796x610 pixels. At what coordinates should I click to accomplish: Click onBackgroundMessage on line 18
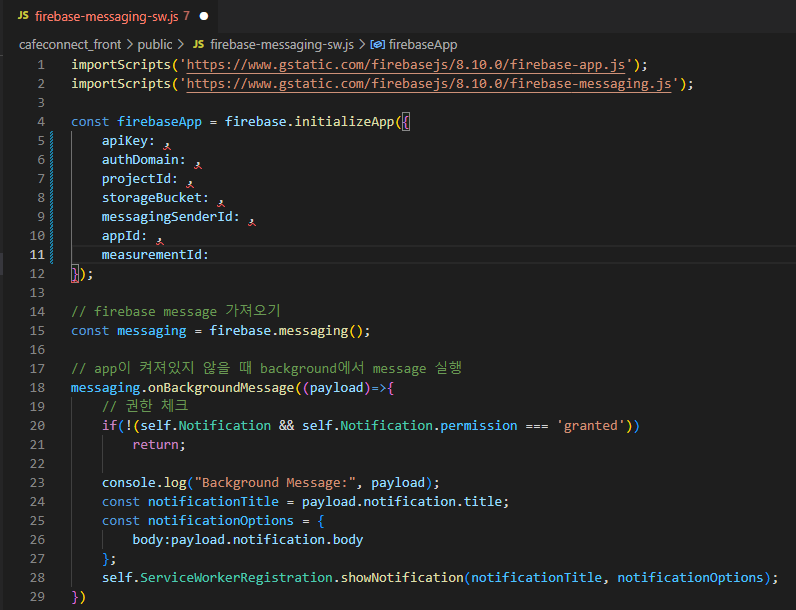[221, 388]
